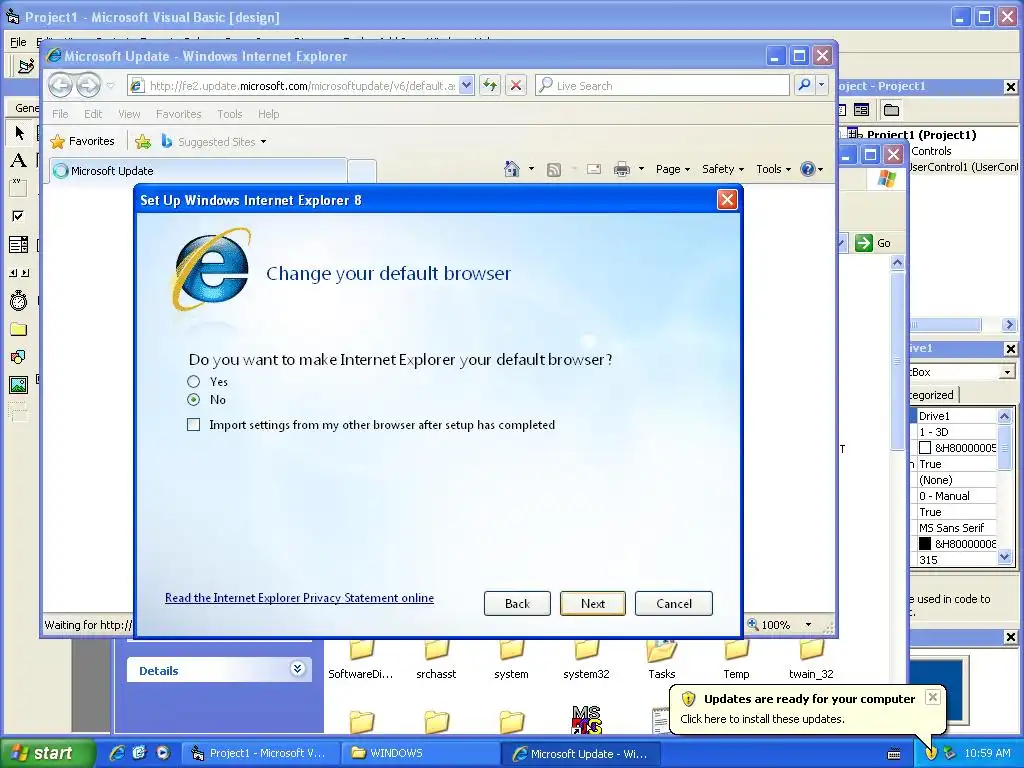
Task: Click the white &H80000005 color swatch
Action: click(925, 448)
